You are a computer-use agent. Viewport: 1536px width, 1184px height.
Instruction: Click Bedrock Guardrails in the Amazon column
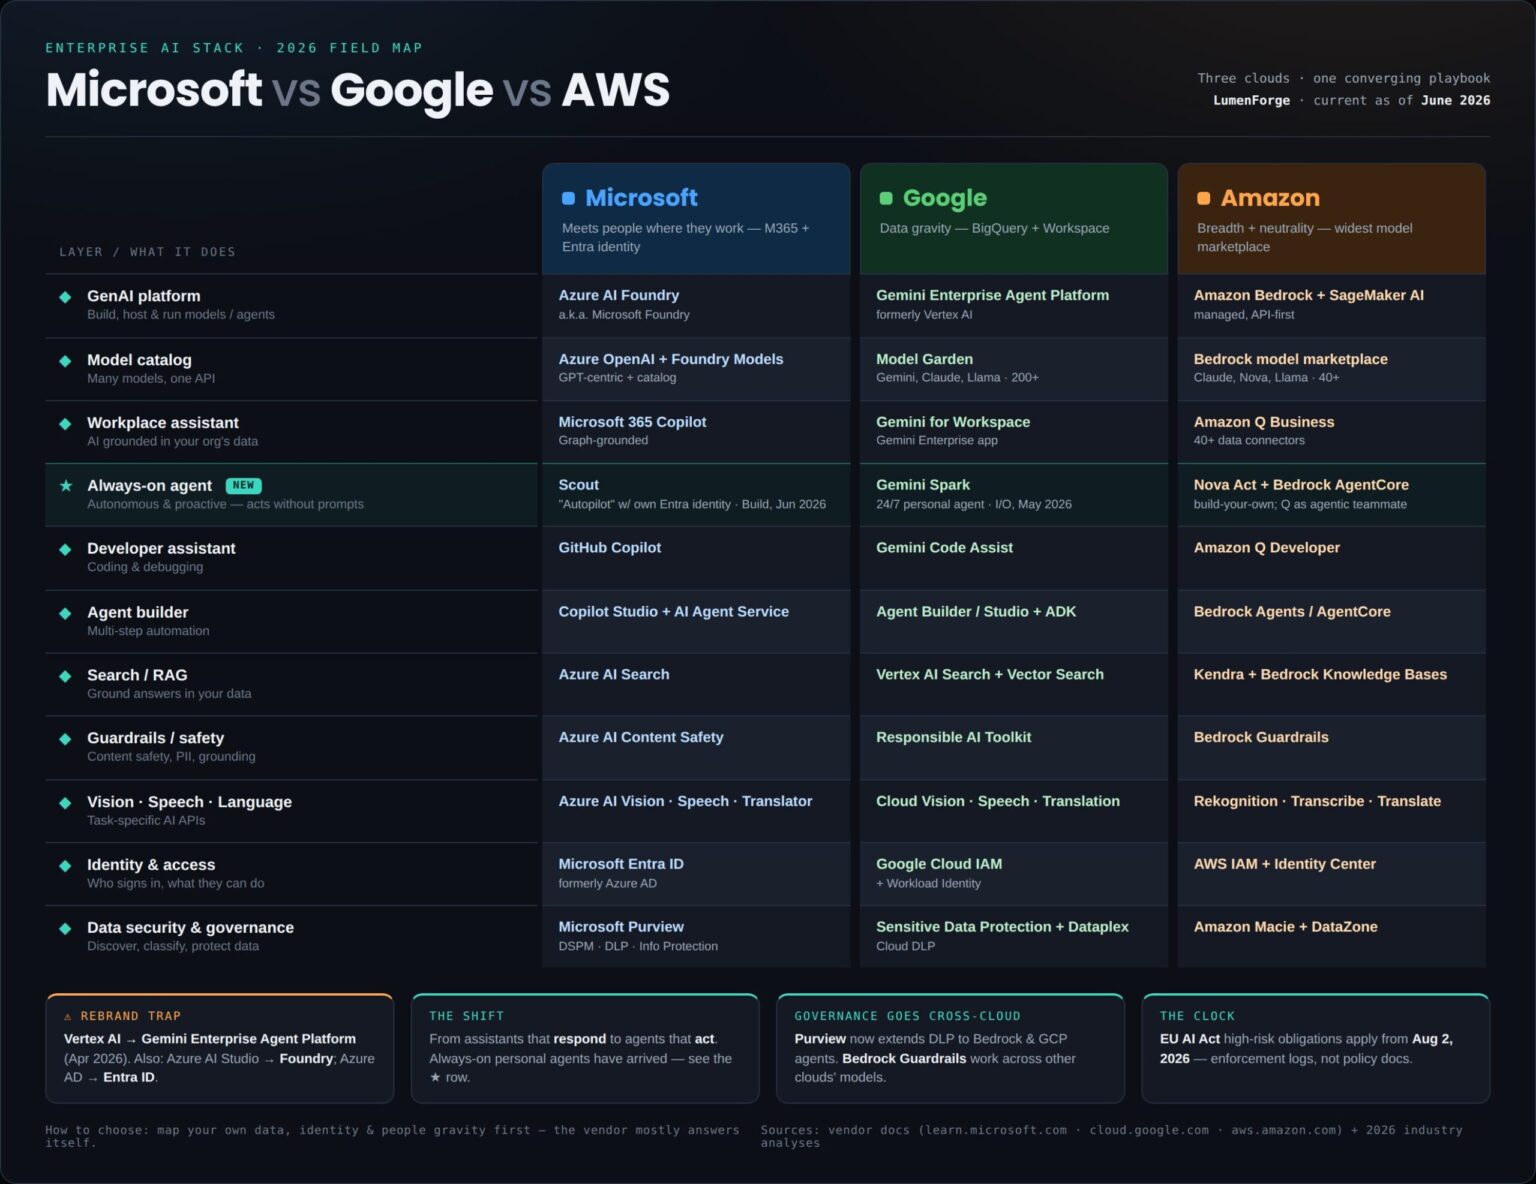[1261, 737]
